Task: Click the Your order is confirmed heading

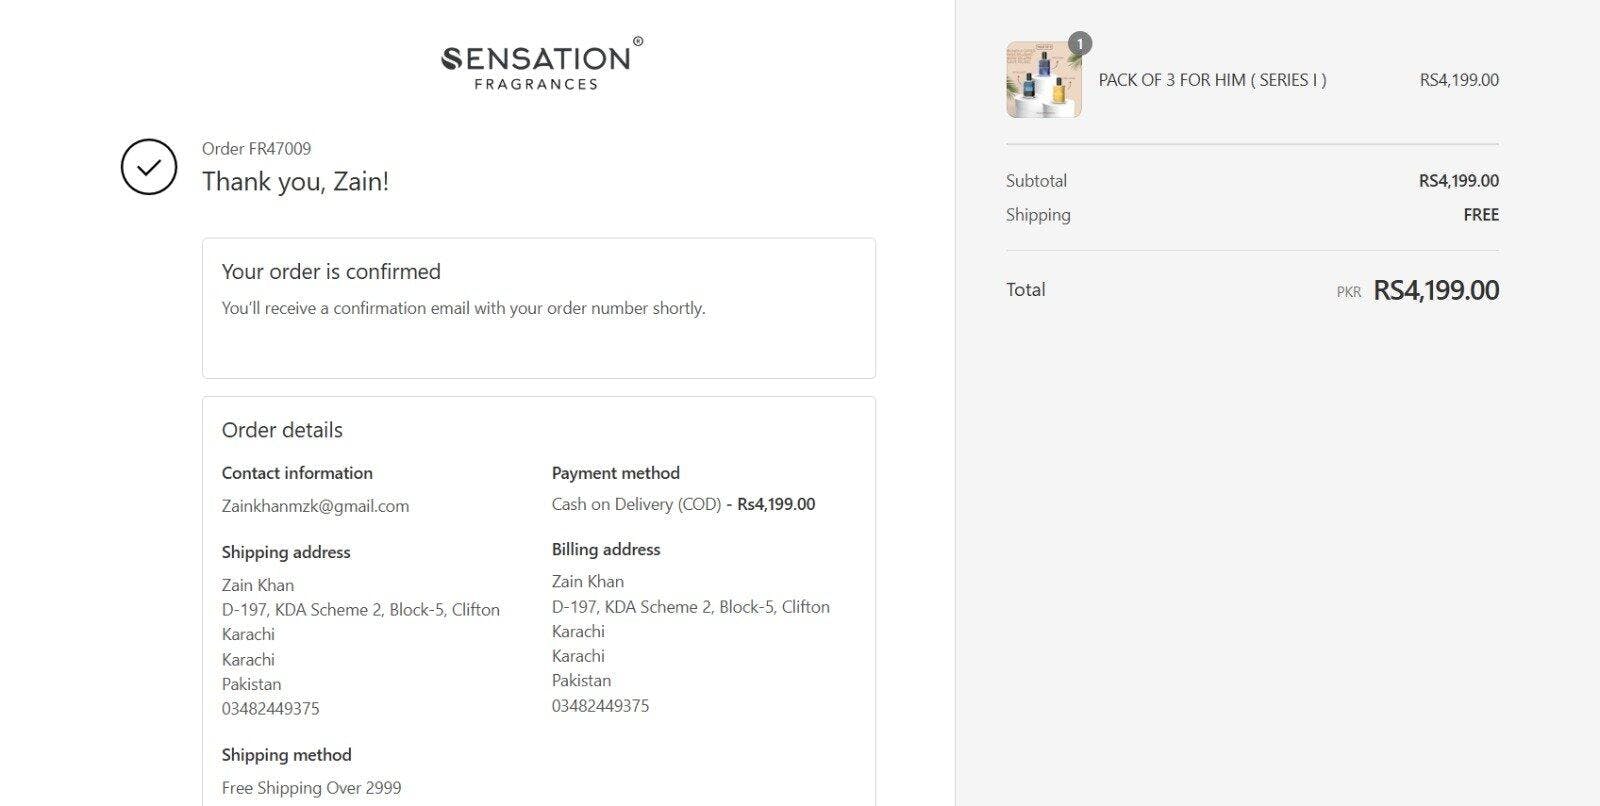Action: [x=331, y=272]
